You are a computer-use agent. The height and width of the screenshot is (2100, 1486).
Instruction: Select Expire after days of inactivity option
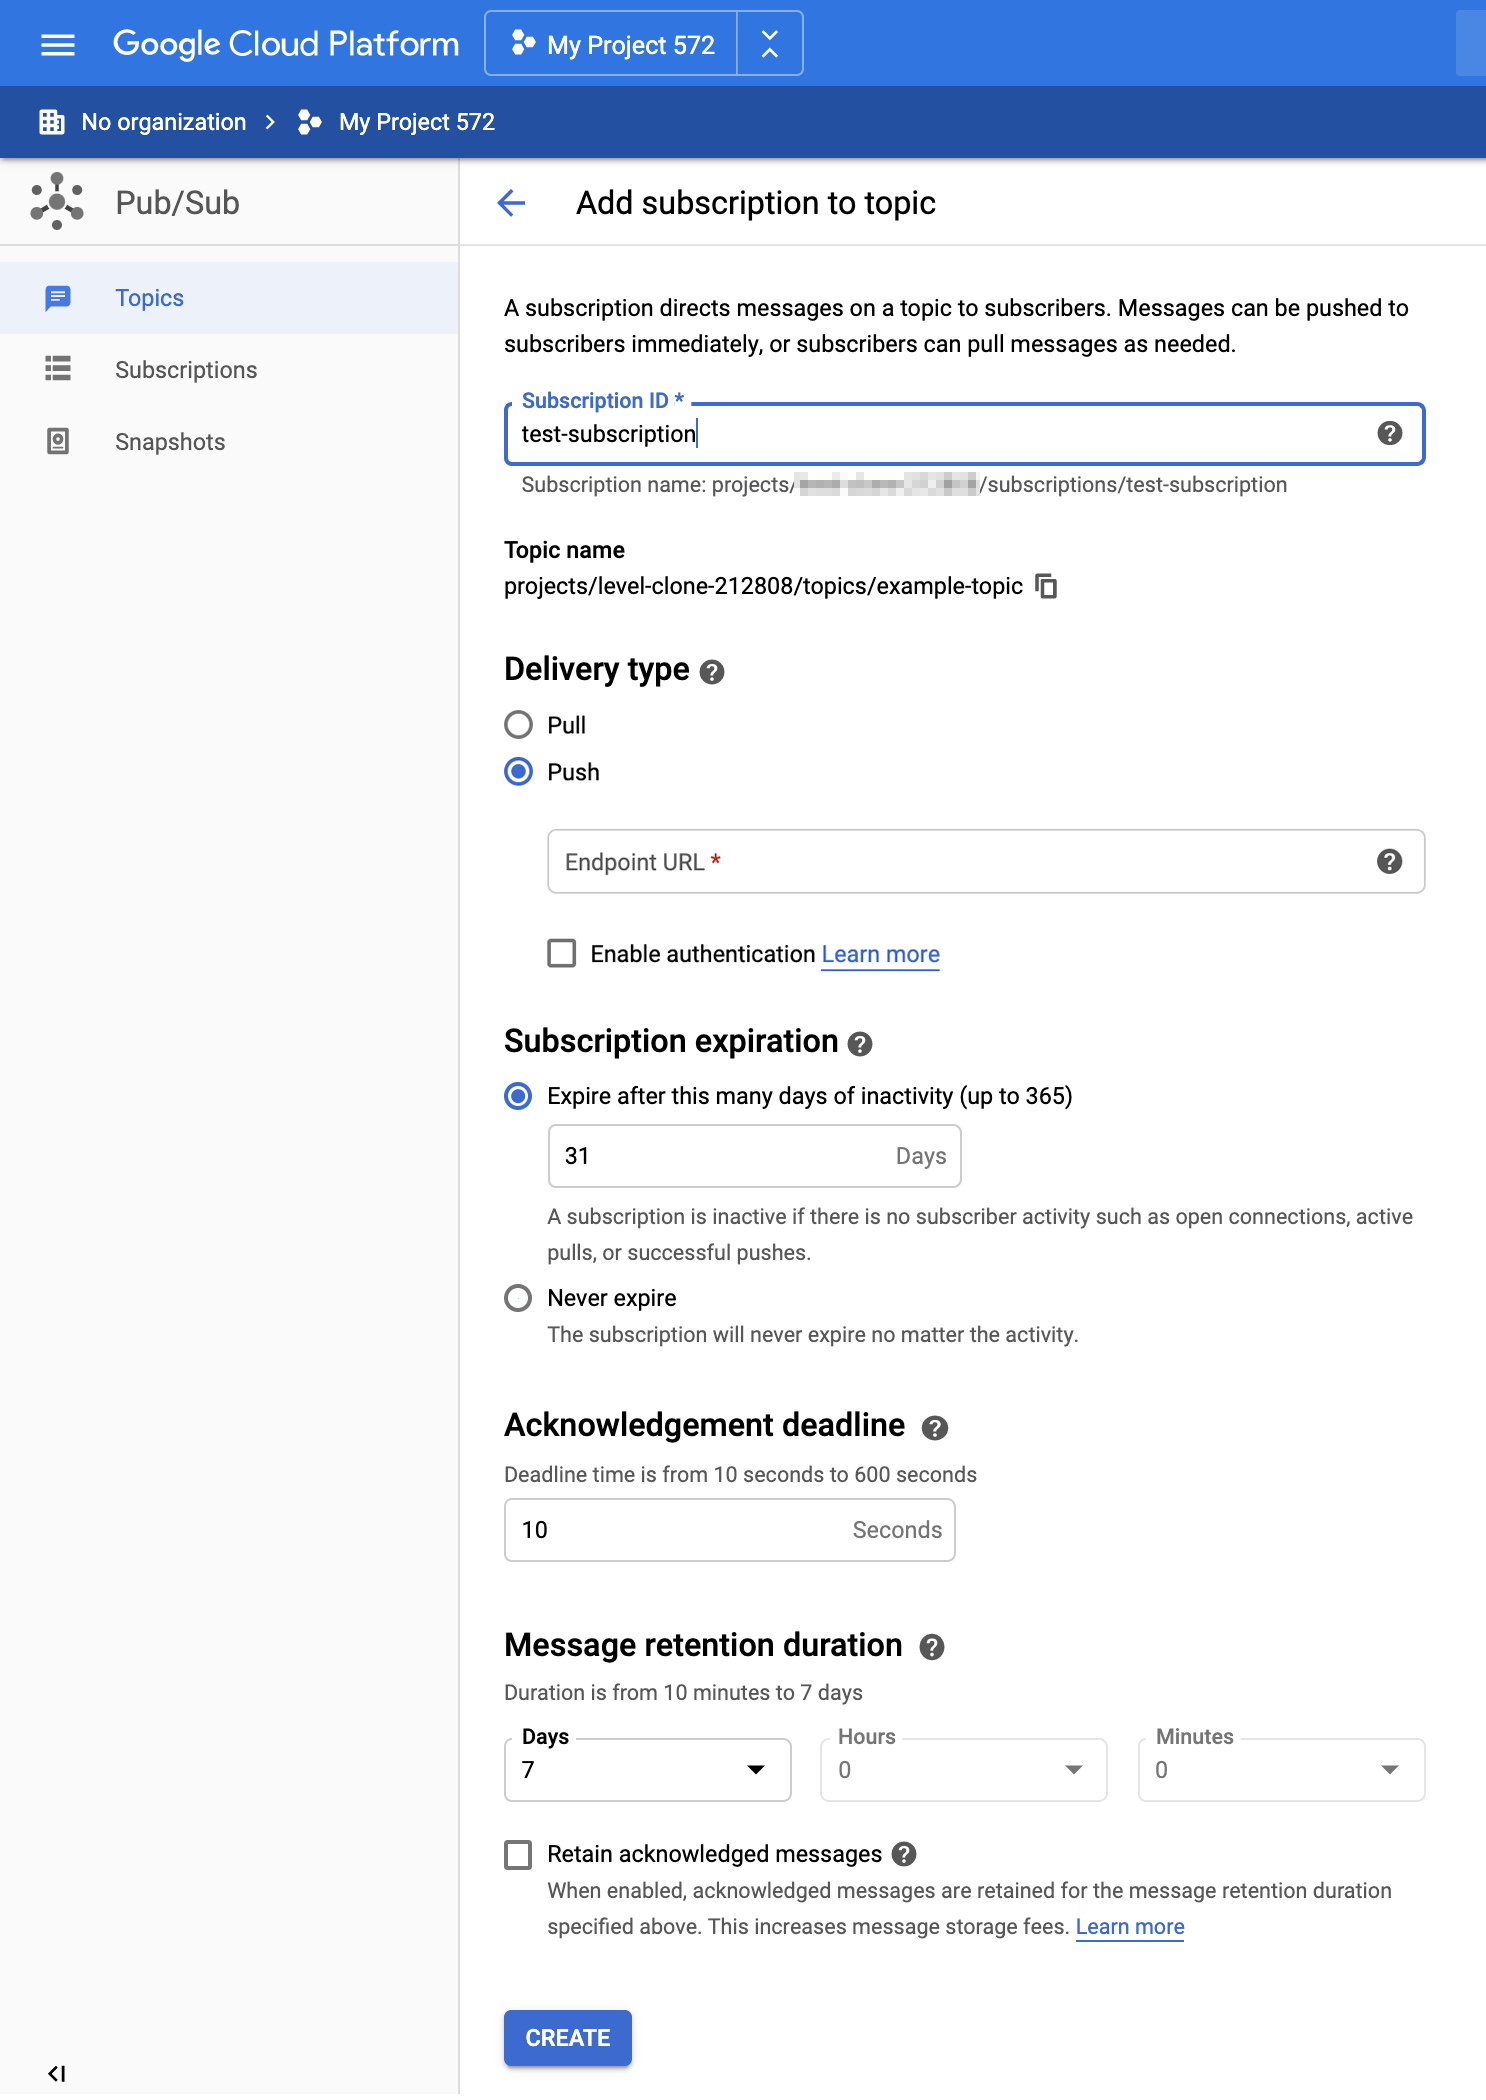518,1096
